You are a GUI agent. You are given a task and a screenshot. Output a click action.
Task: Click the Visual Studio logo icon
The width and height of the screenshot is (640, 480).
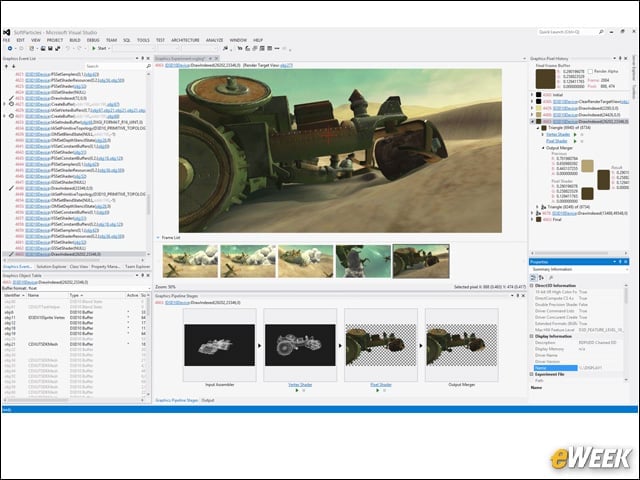pyautogui.click(x=7, y=32)
